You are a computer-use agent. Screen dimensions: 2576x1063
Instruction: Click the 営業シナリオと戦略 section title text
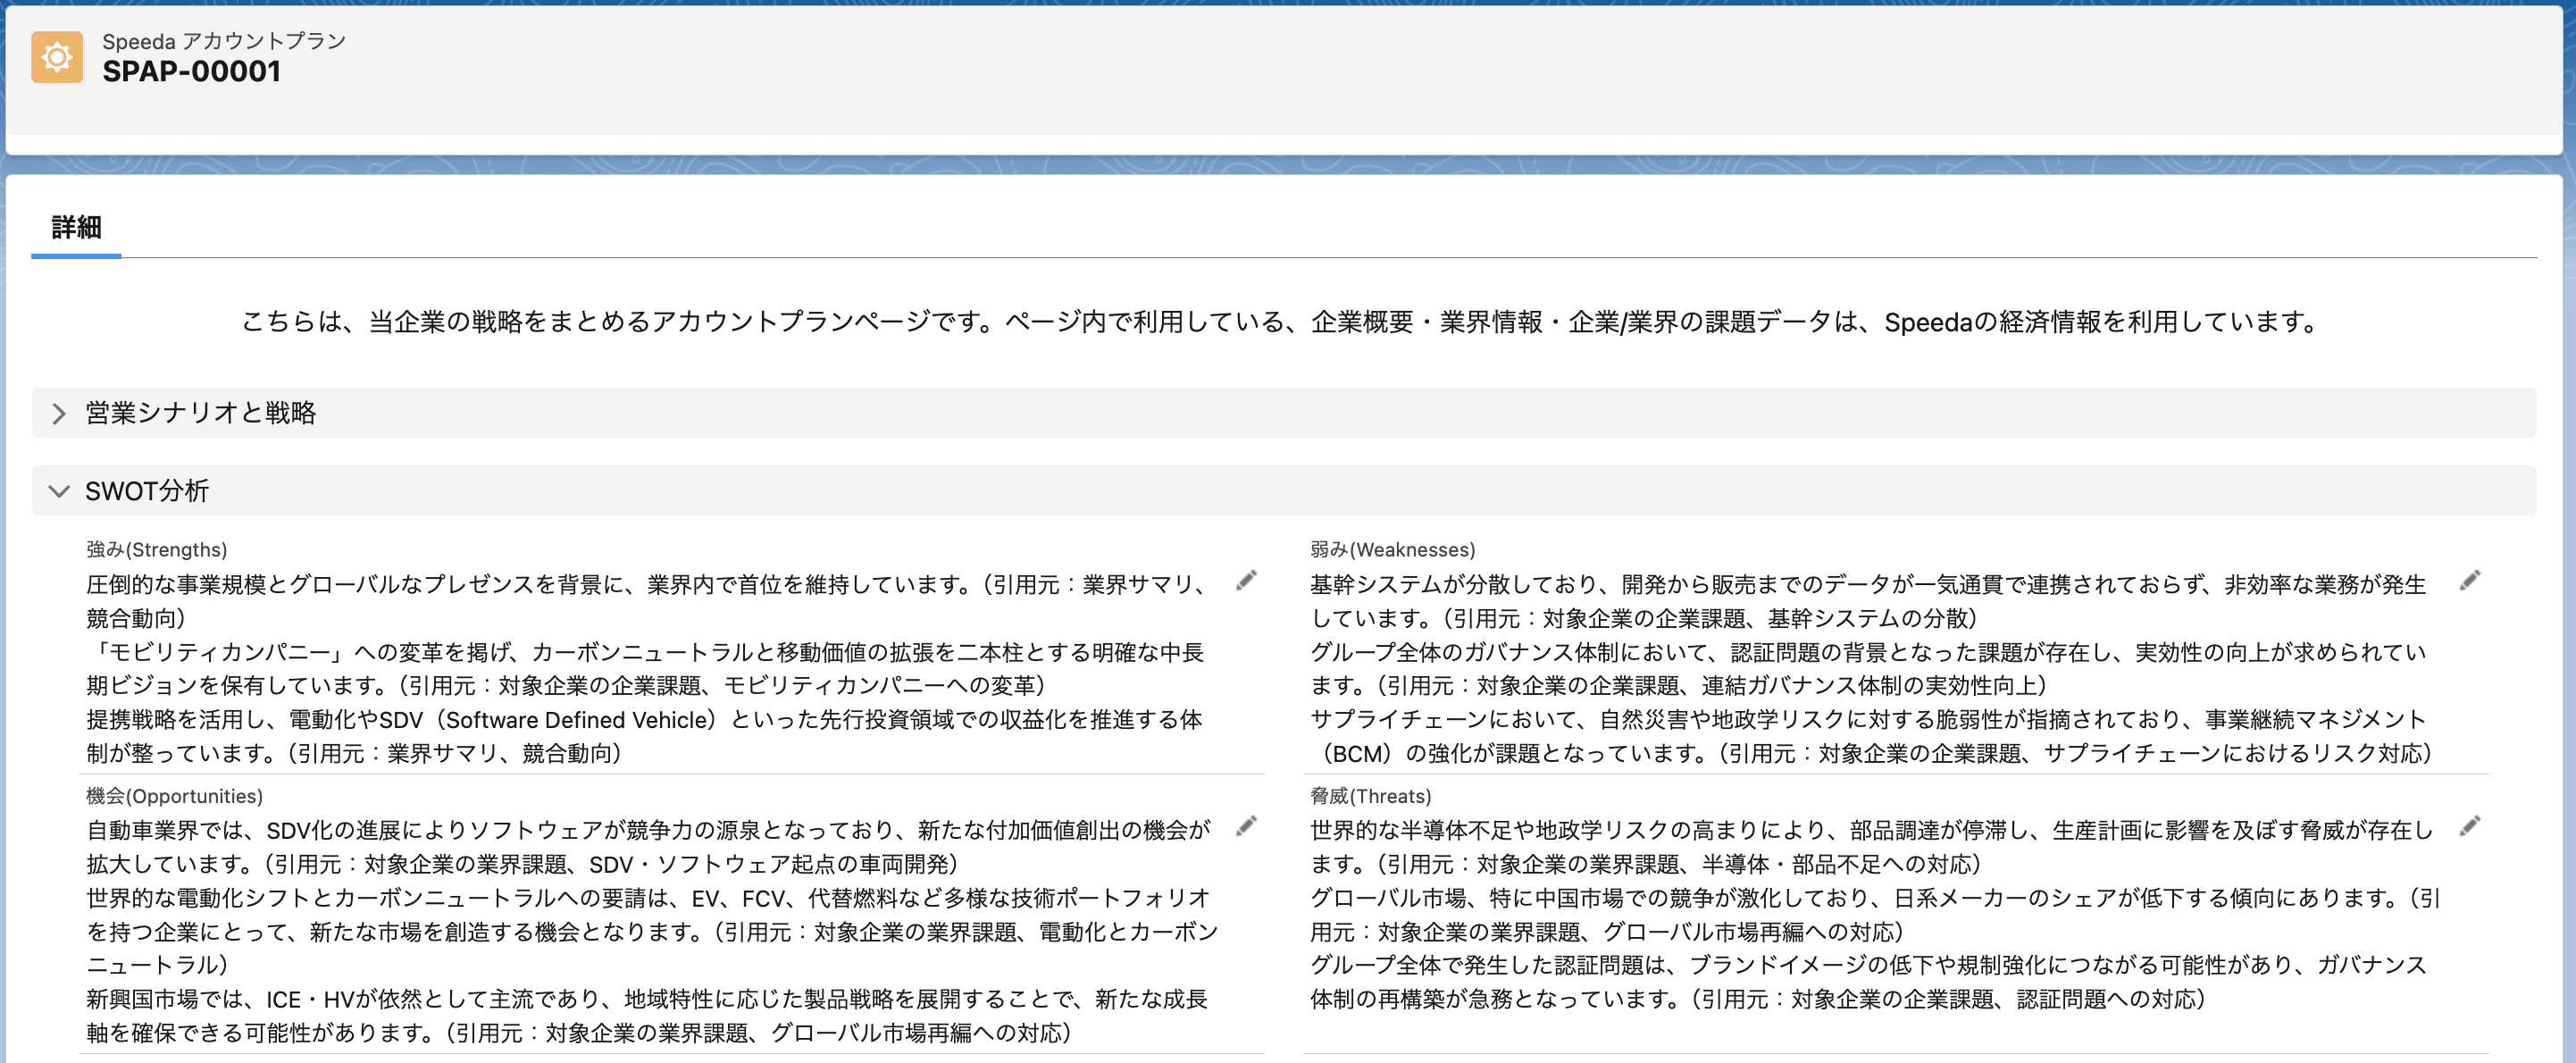(200, 413)
